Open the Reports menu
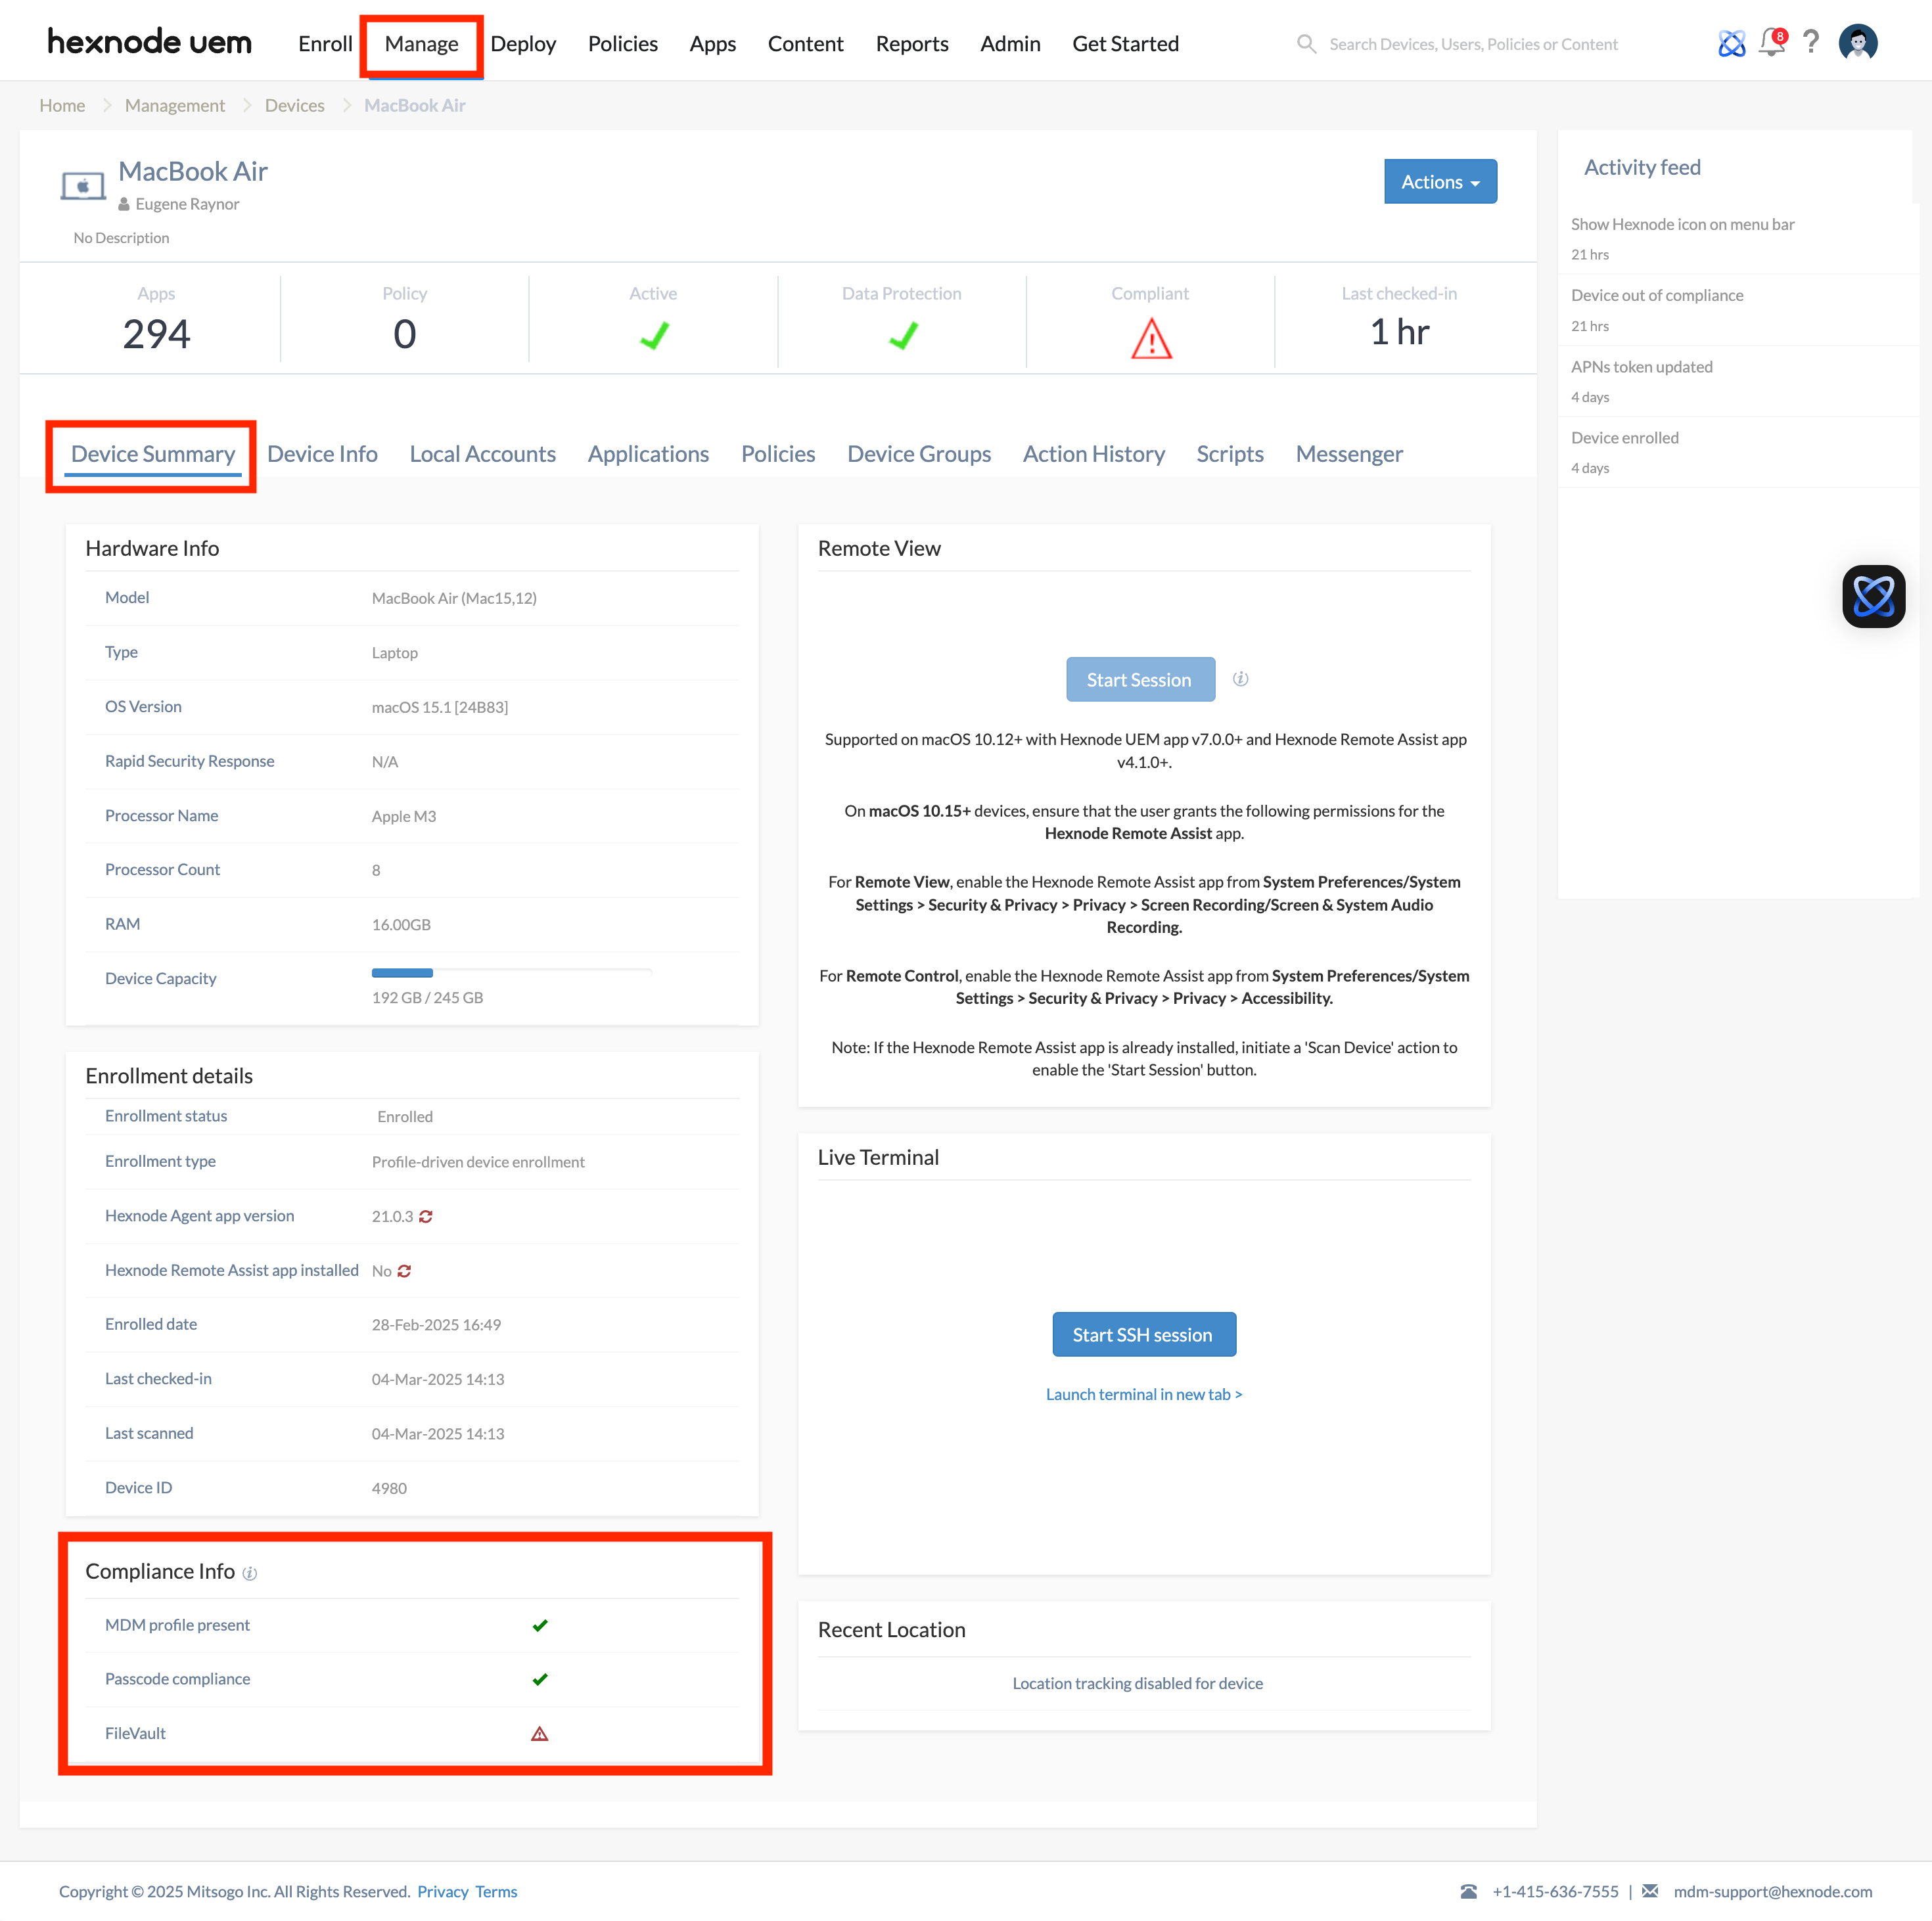The width and height of the screenshot is (1932, 1921). coord(912,44)
